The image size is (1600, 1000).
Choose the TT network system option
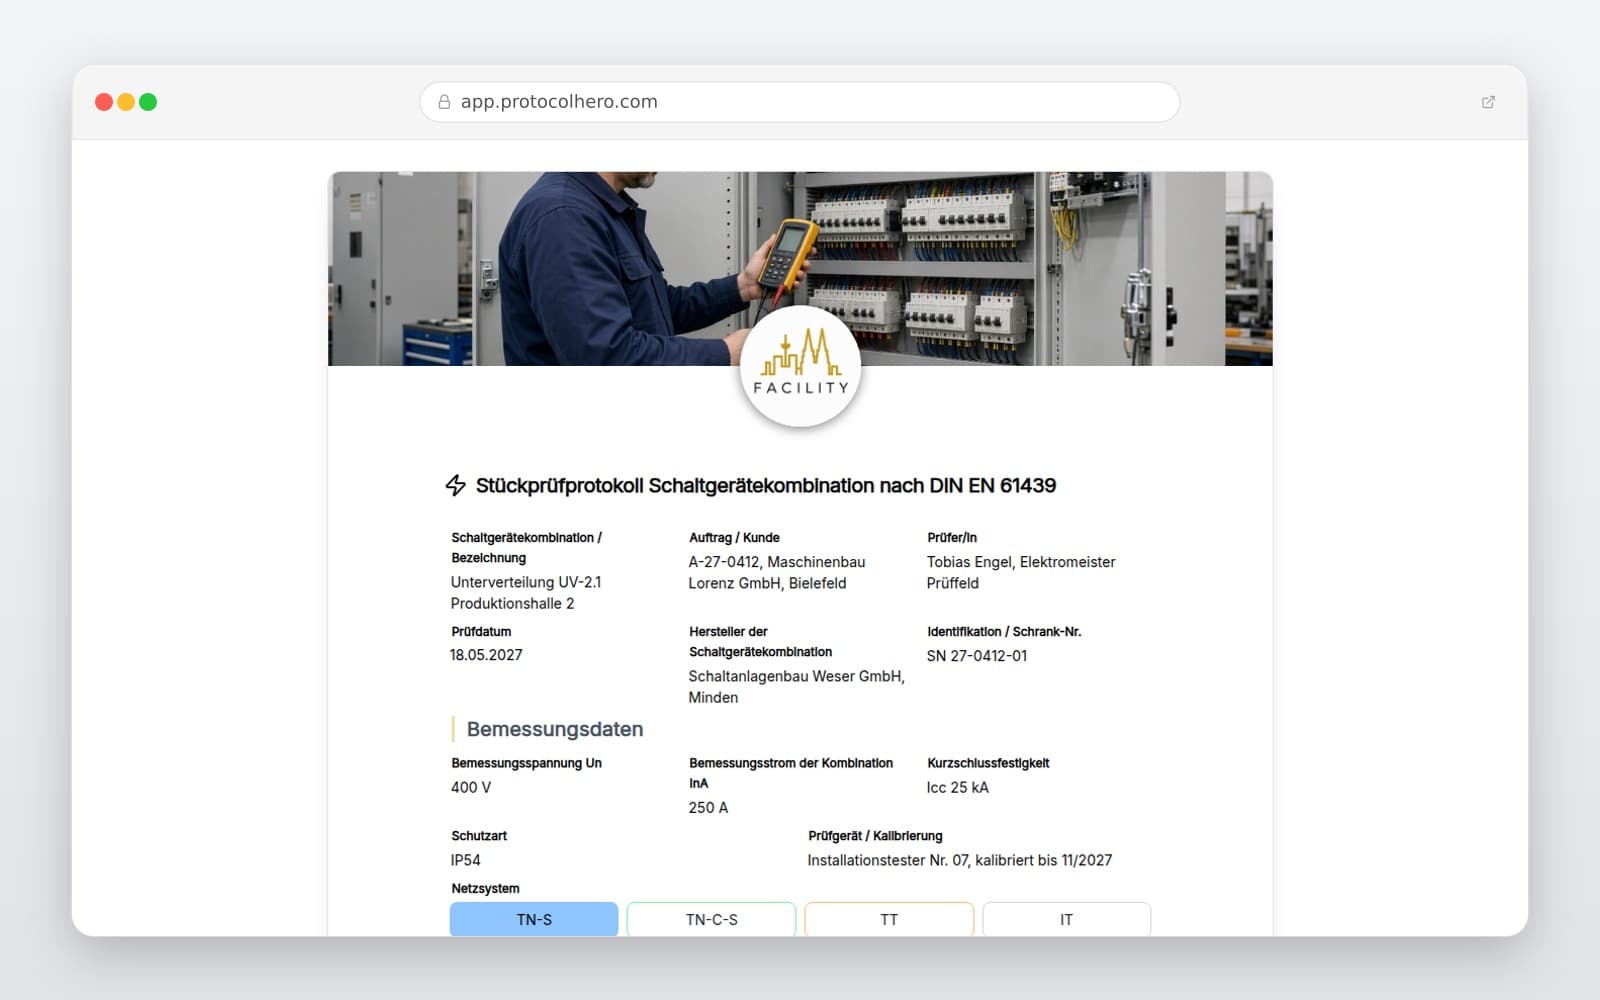(x=889, y=919)
